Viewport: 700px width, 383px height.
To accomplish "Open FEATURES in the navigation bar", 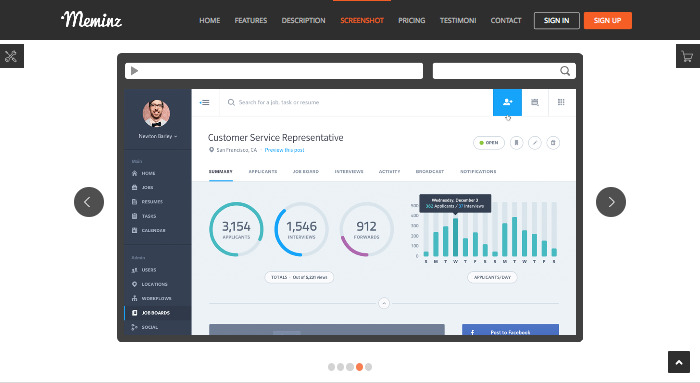I will 251,21.
